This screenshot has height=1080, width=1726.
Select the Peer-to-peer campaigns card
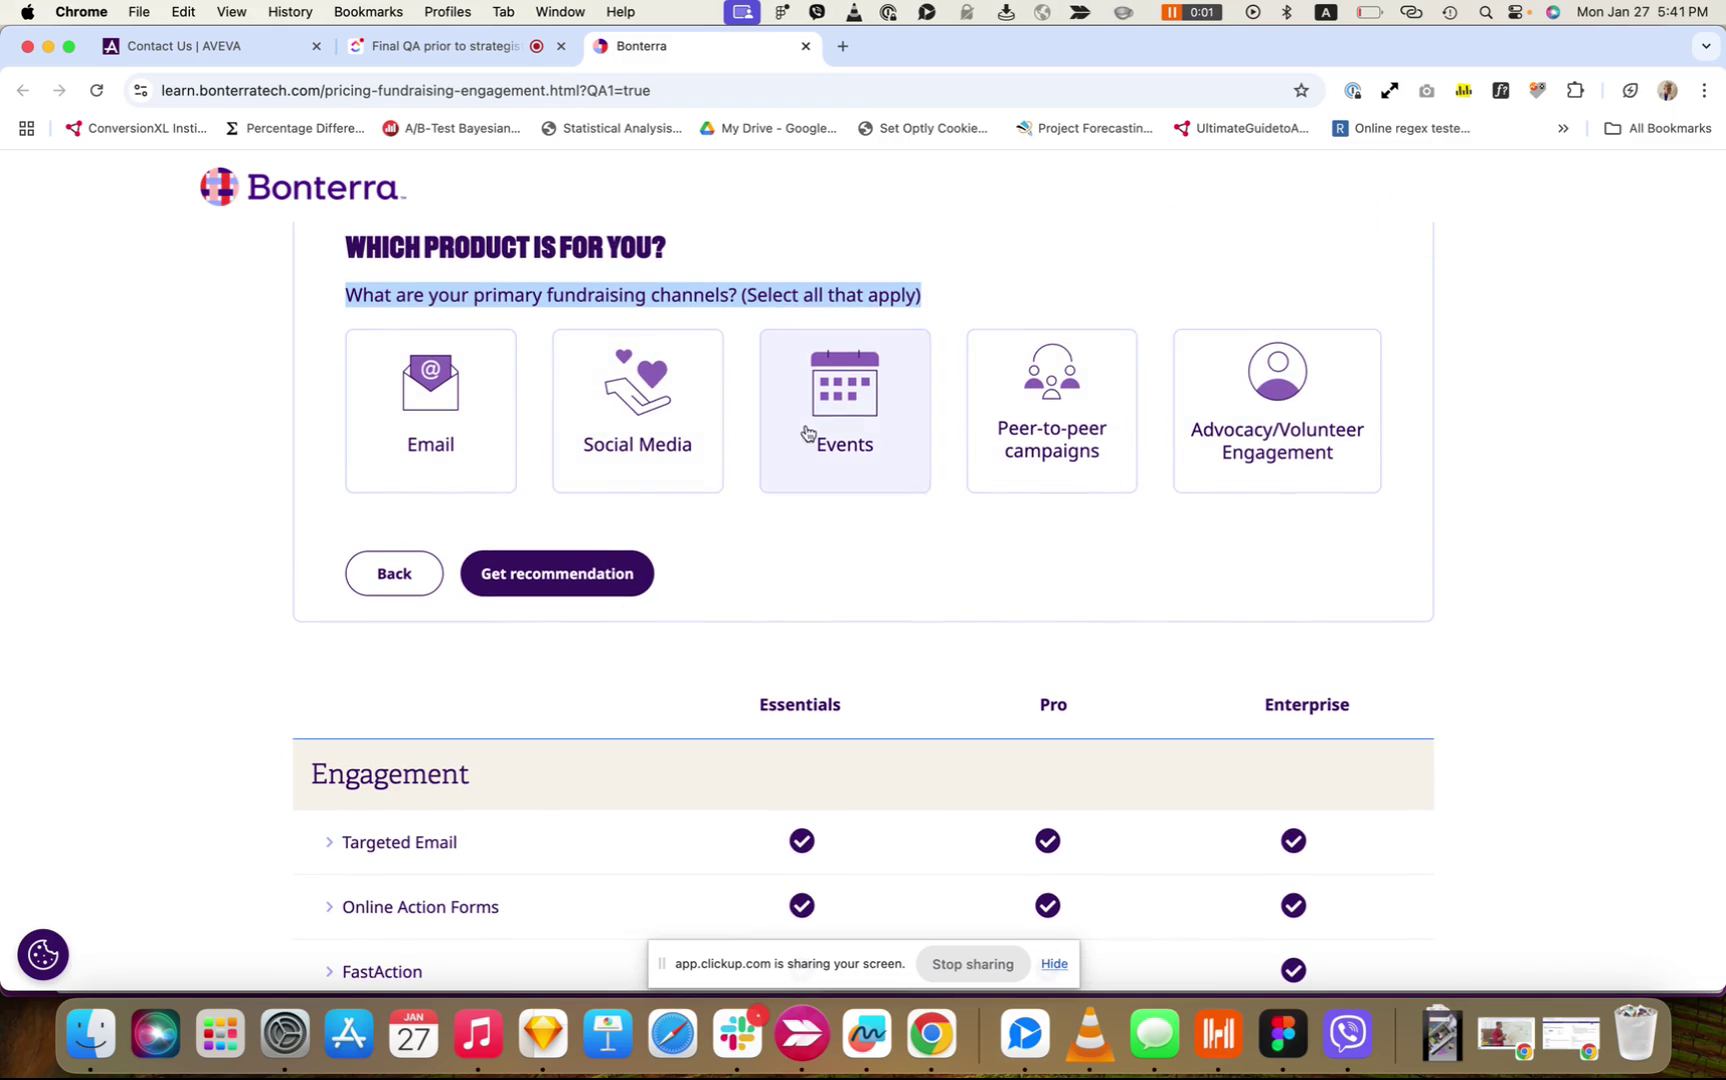(x=1052, y=411)
